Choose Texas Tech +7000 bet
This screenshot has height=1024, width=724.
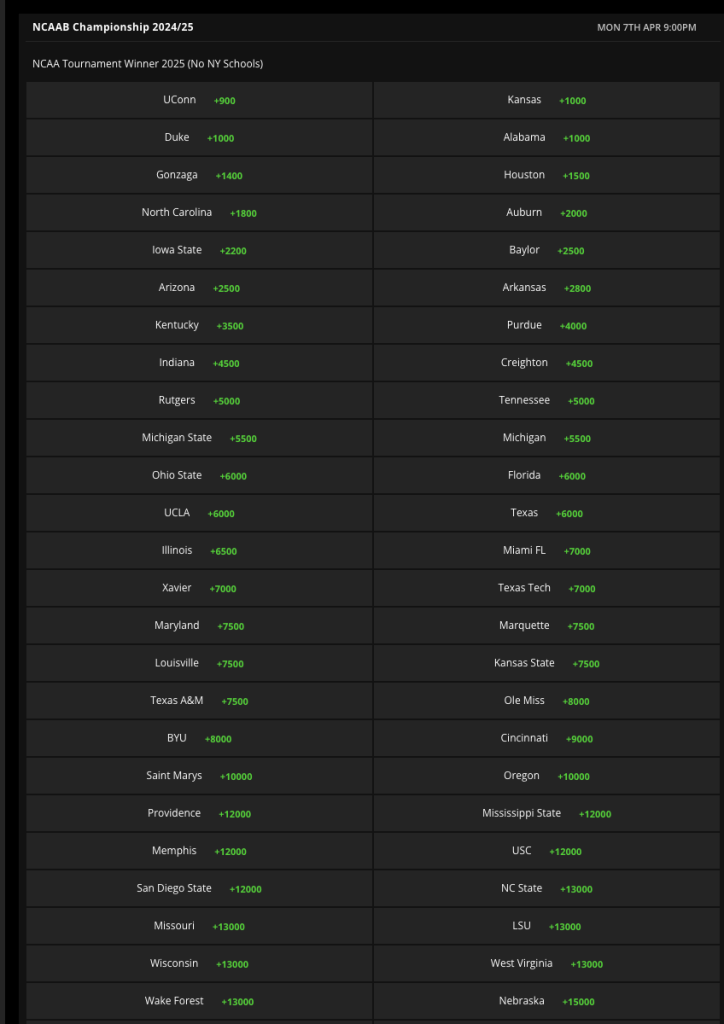click(x=546, y=588)
